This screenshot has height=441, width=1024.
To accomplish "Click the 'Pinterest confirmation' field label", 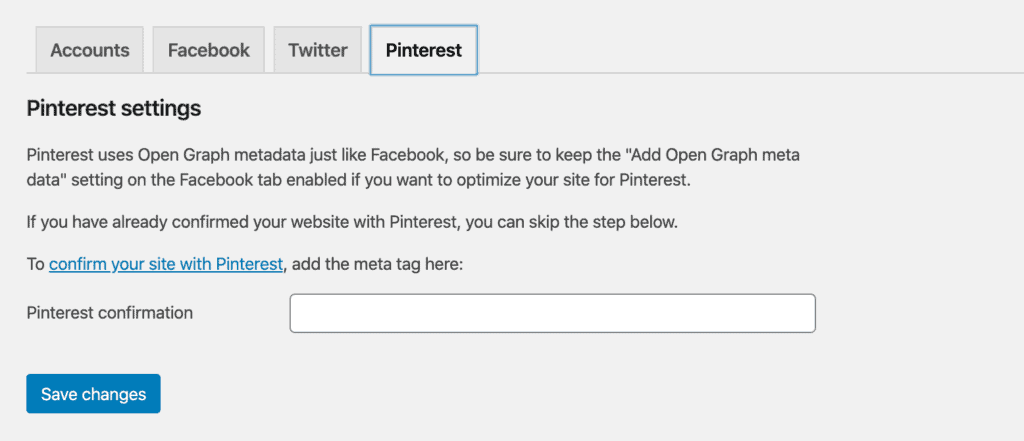I will click(x=110, y=313).
